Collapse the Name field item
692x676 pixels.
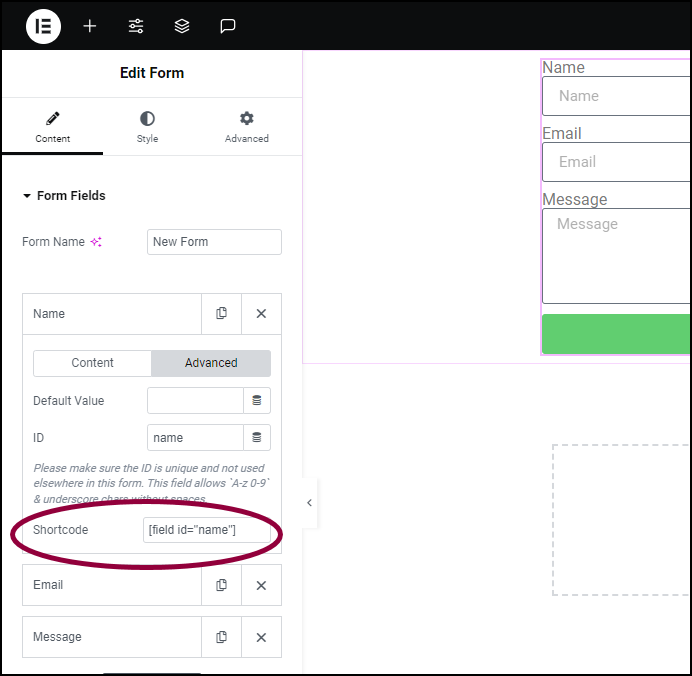112,314
